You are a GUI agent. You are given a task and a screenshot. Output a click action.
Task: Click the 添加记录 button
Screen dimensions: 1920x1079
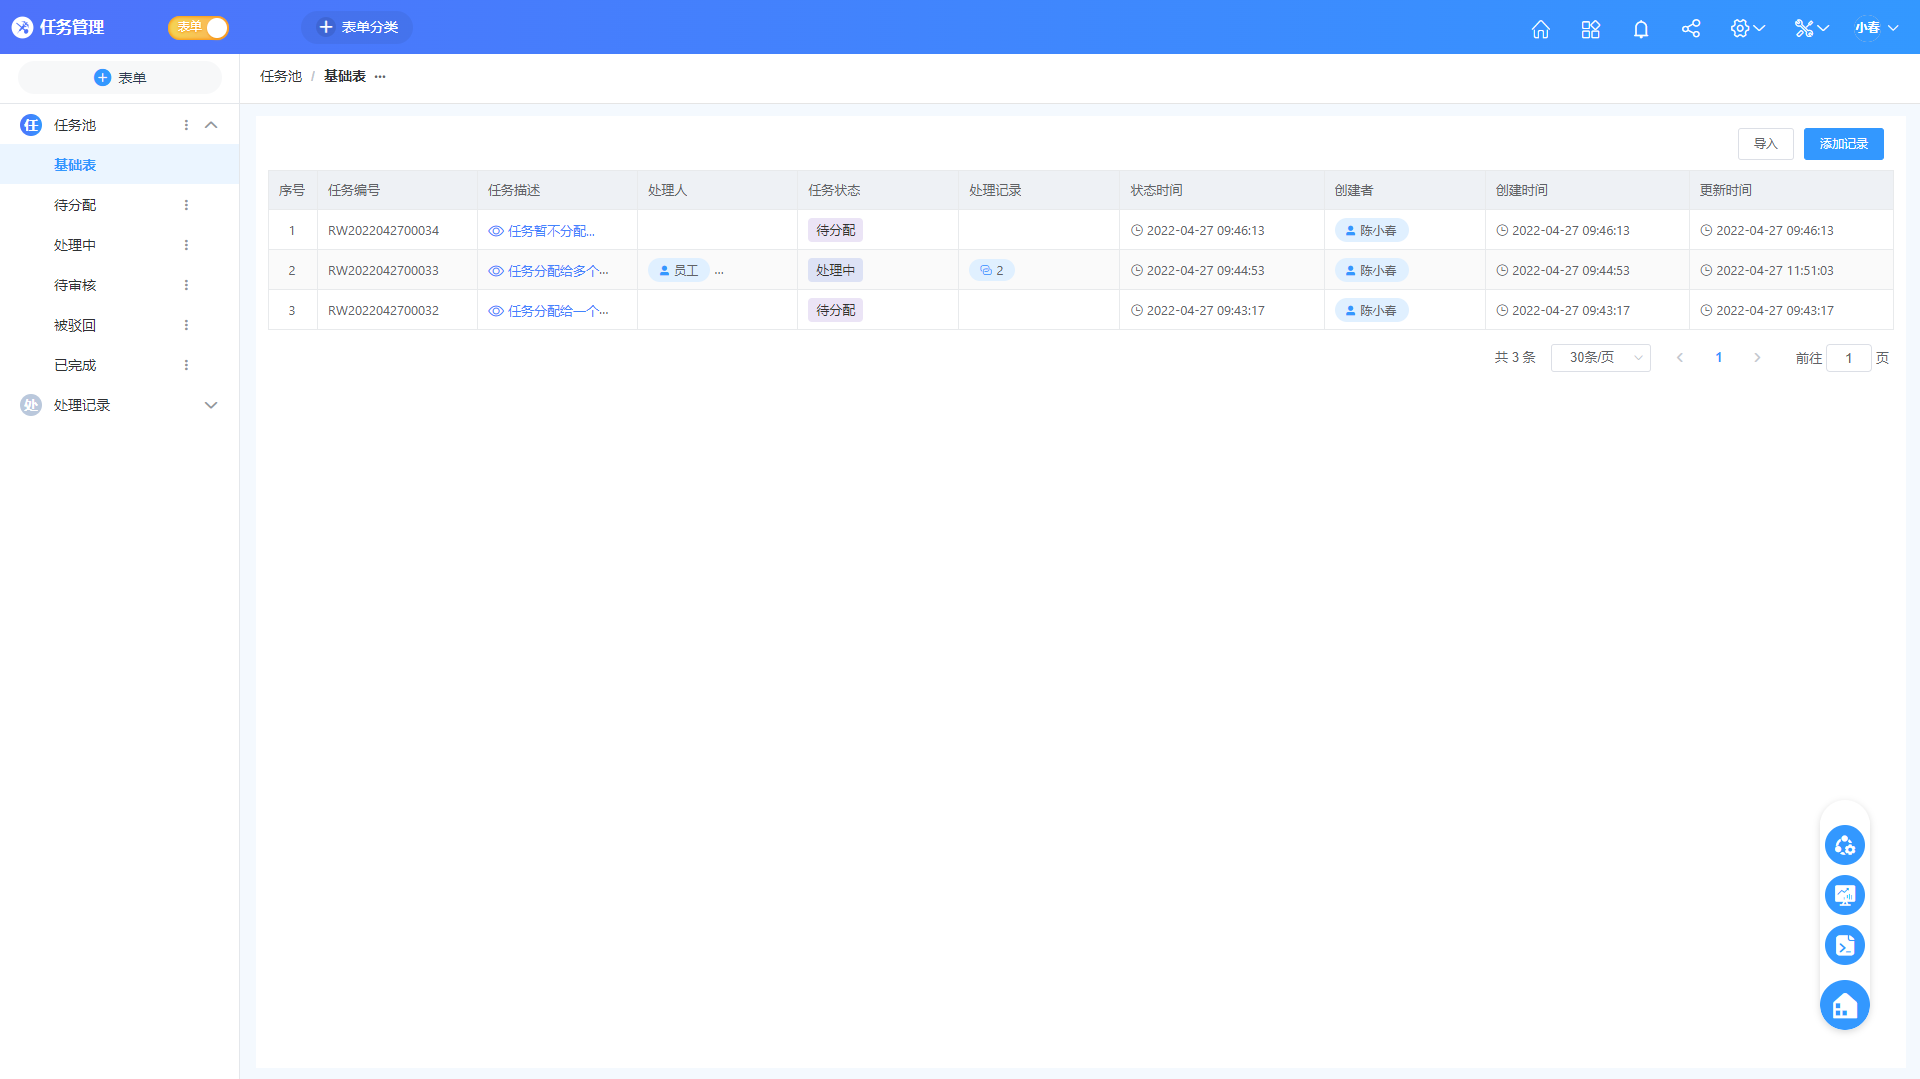(x=1843, y=144)
